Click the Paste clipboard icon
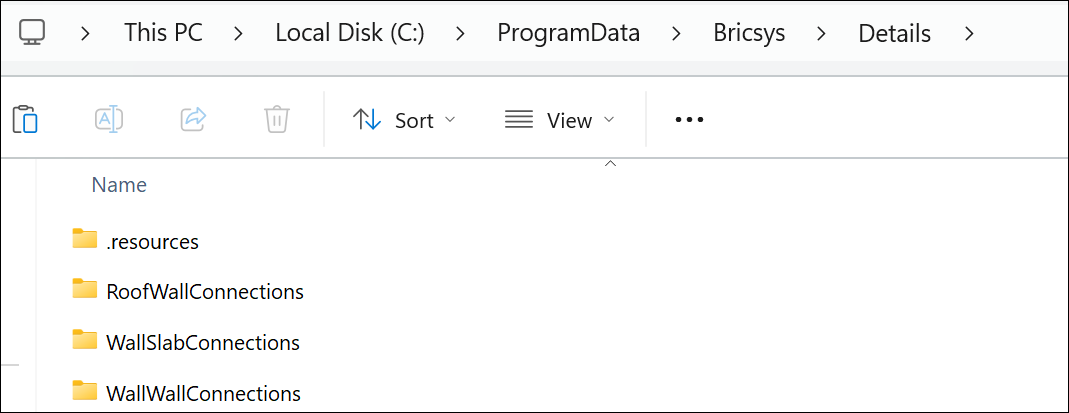The height and width of the screenshot is (413, 1069). [x=25, y=120]
